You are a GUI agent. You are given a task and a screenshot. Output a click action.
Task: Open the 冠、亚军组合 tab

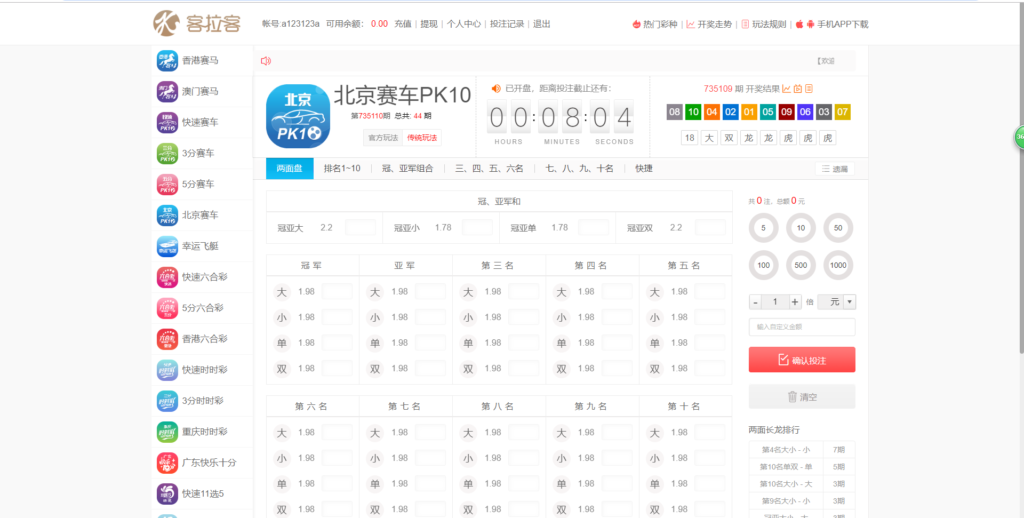[x=407, y=169]
